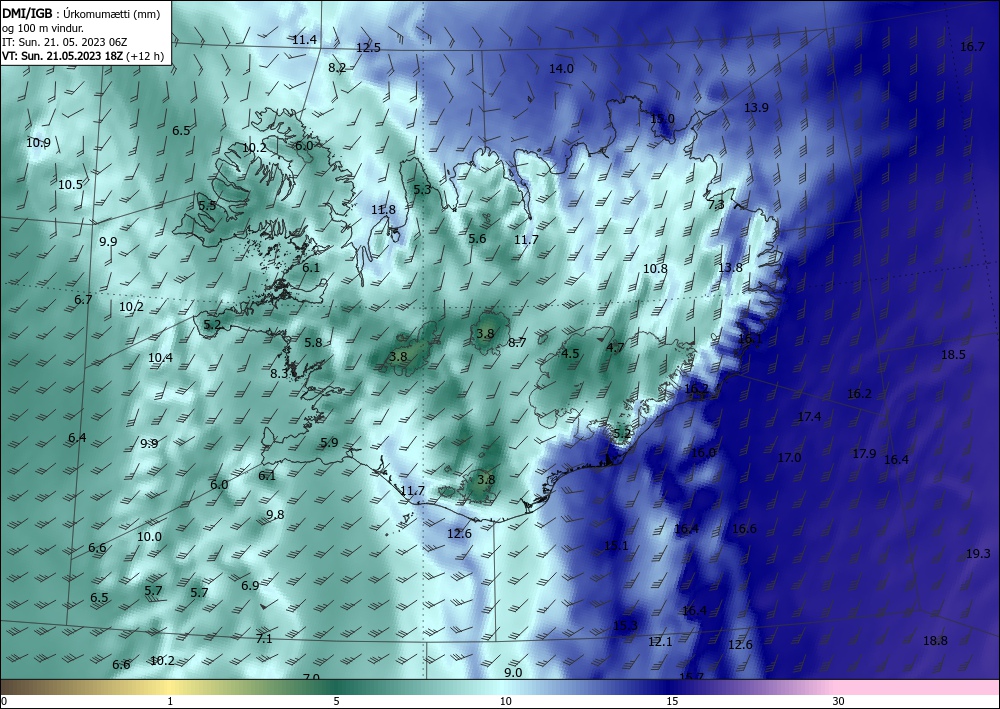Click the '(+12 h)' forecast offset label
This screenshot has height=709, width=1000.
(x=145, y=56)
